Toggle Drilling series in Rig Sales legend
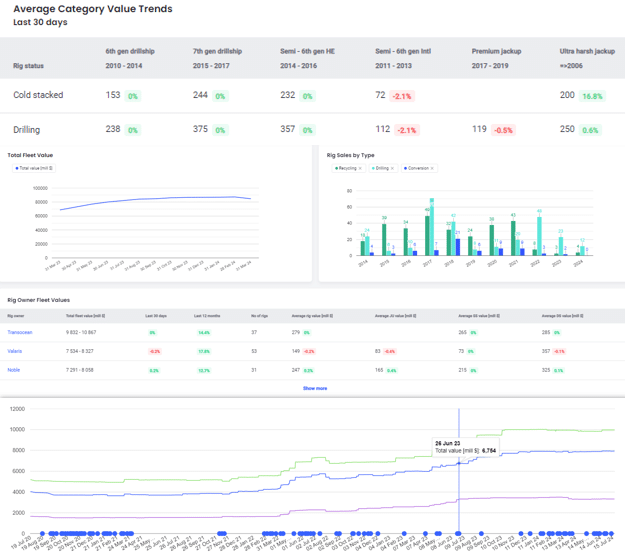This screenshot has width=625, height=557. (x=380, y=168)
